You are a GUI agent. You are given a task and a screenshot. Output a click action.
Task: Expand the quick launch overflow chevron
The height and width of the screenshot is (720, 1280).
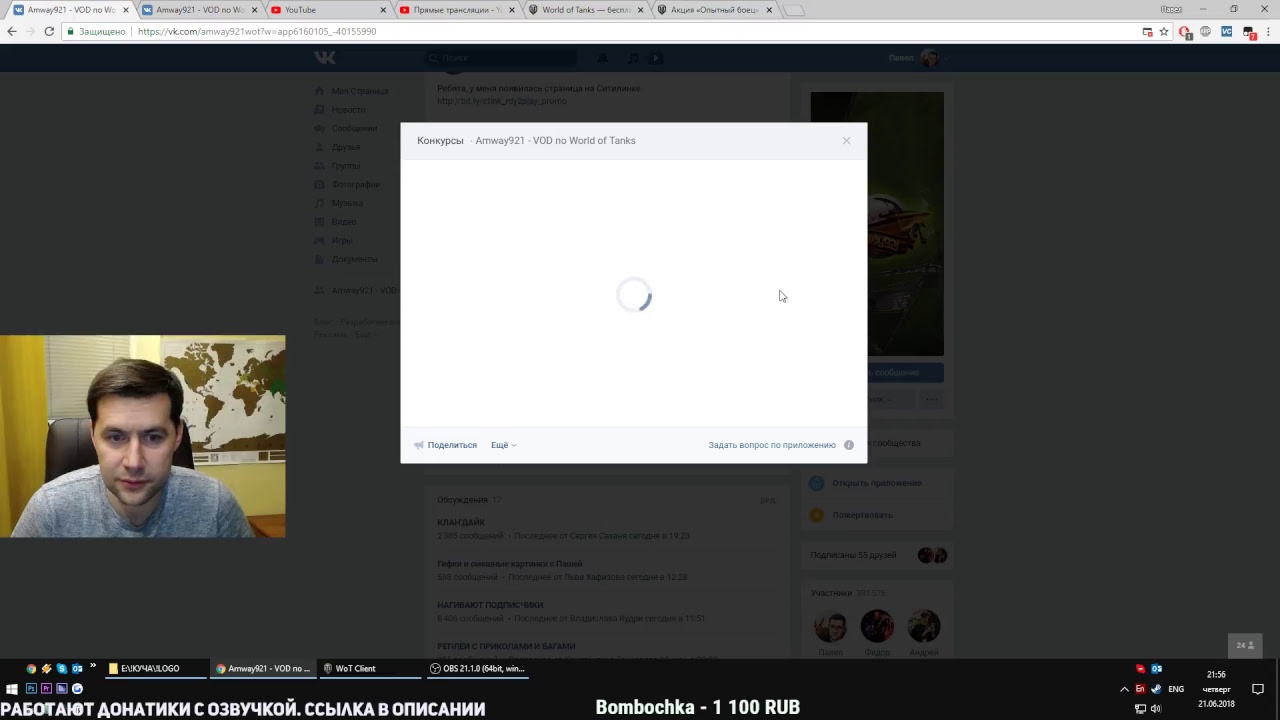(93, 667)
